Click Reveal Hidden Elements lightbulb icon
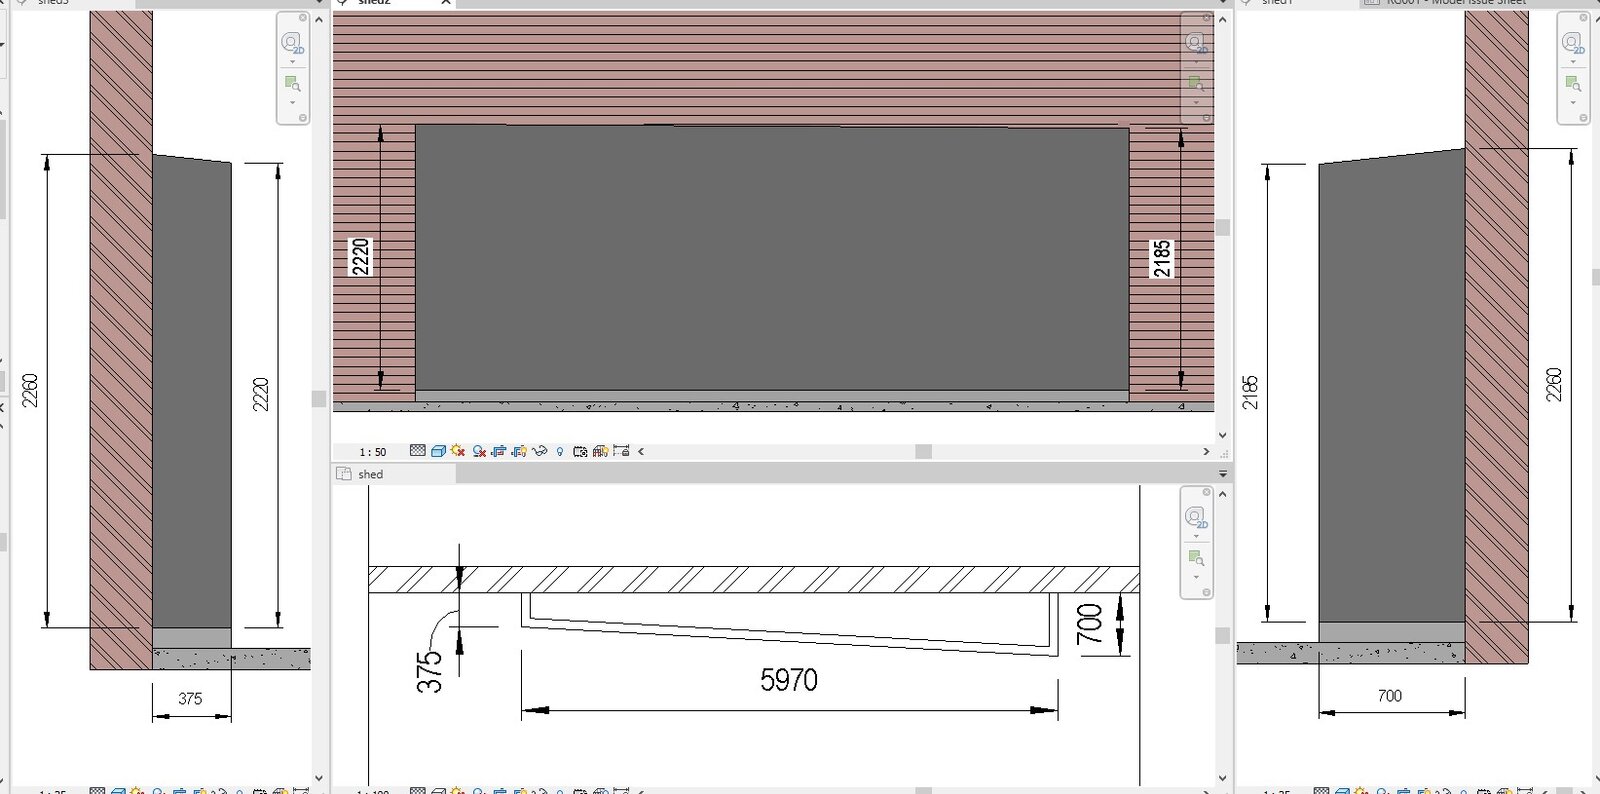The width and height of the screenshot is (1600, 794). point(560,451)
